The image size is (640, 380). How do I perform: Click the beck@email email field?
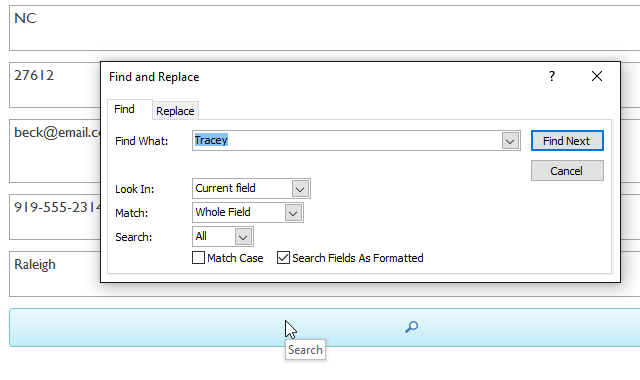coord(55,151)
